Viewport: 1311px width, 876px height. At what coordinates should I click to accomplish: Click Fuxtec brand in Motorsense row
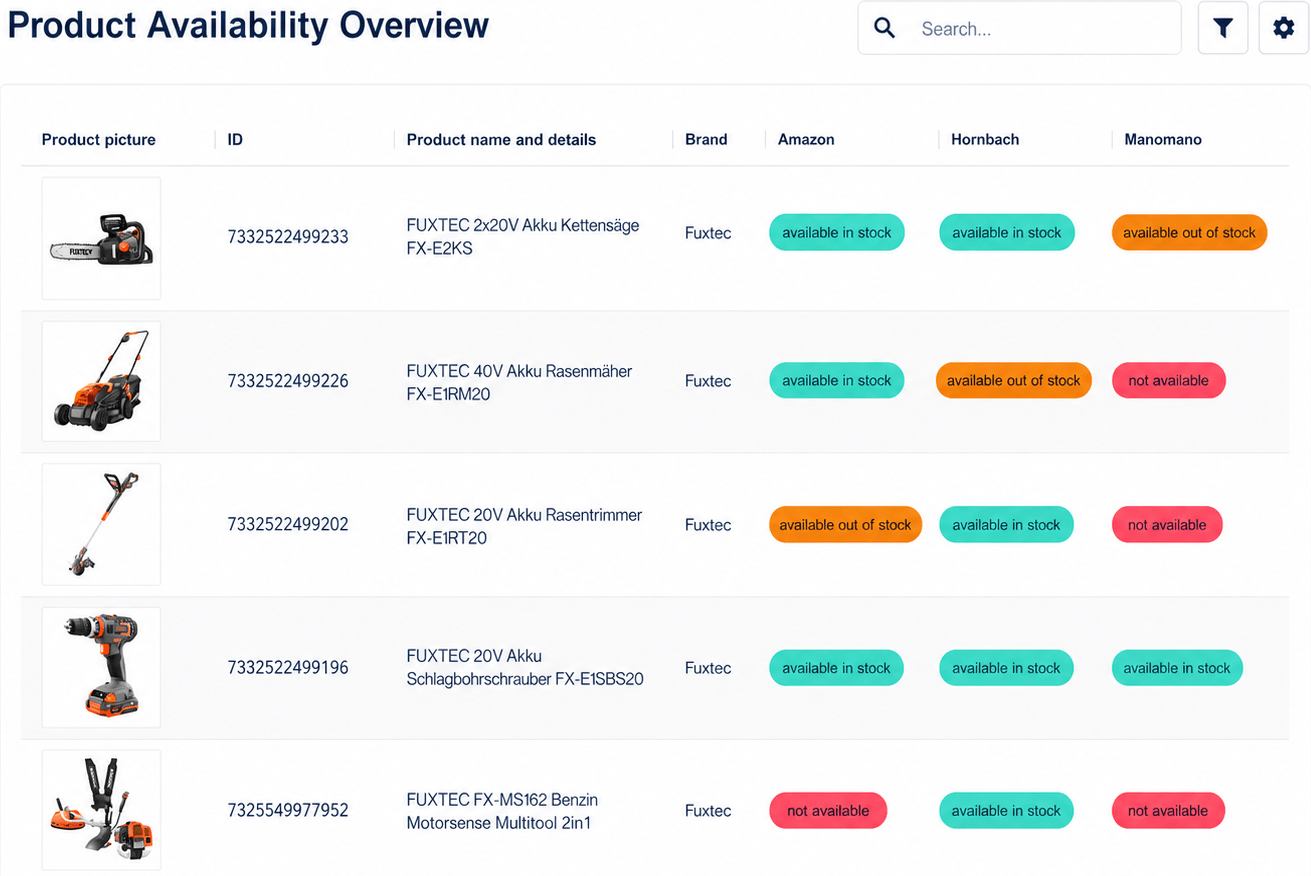[708, 811]
